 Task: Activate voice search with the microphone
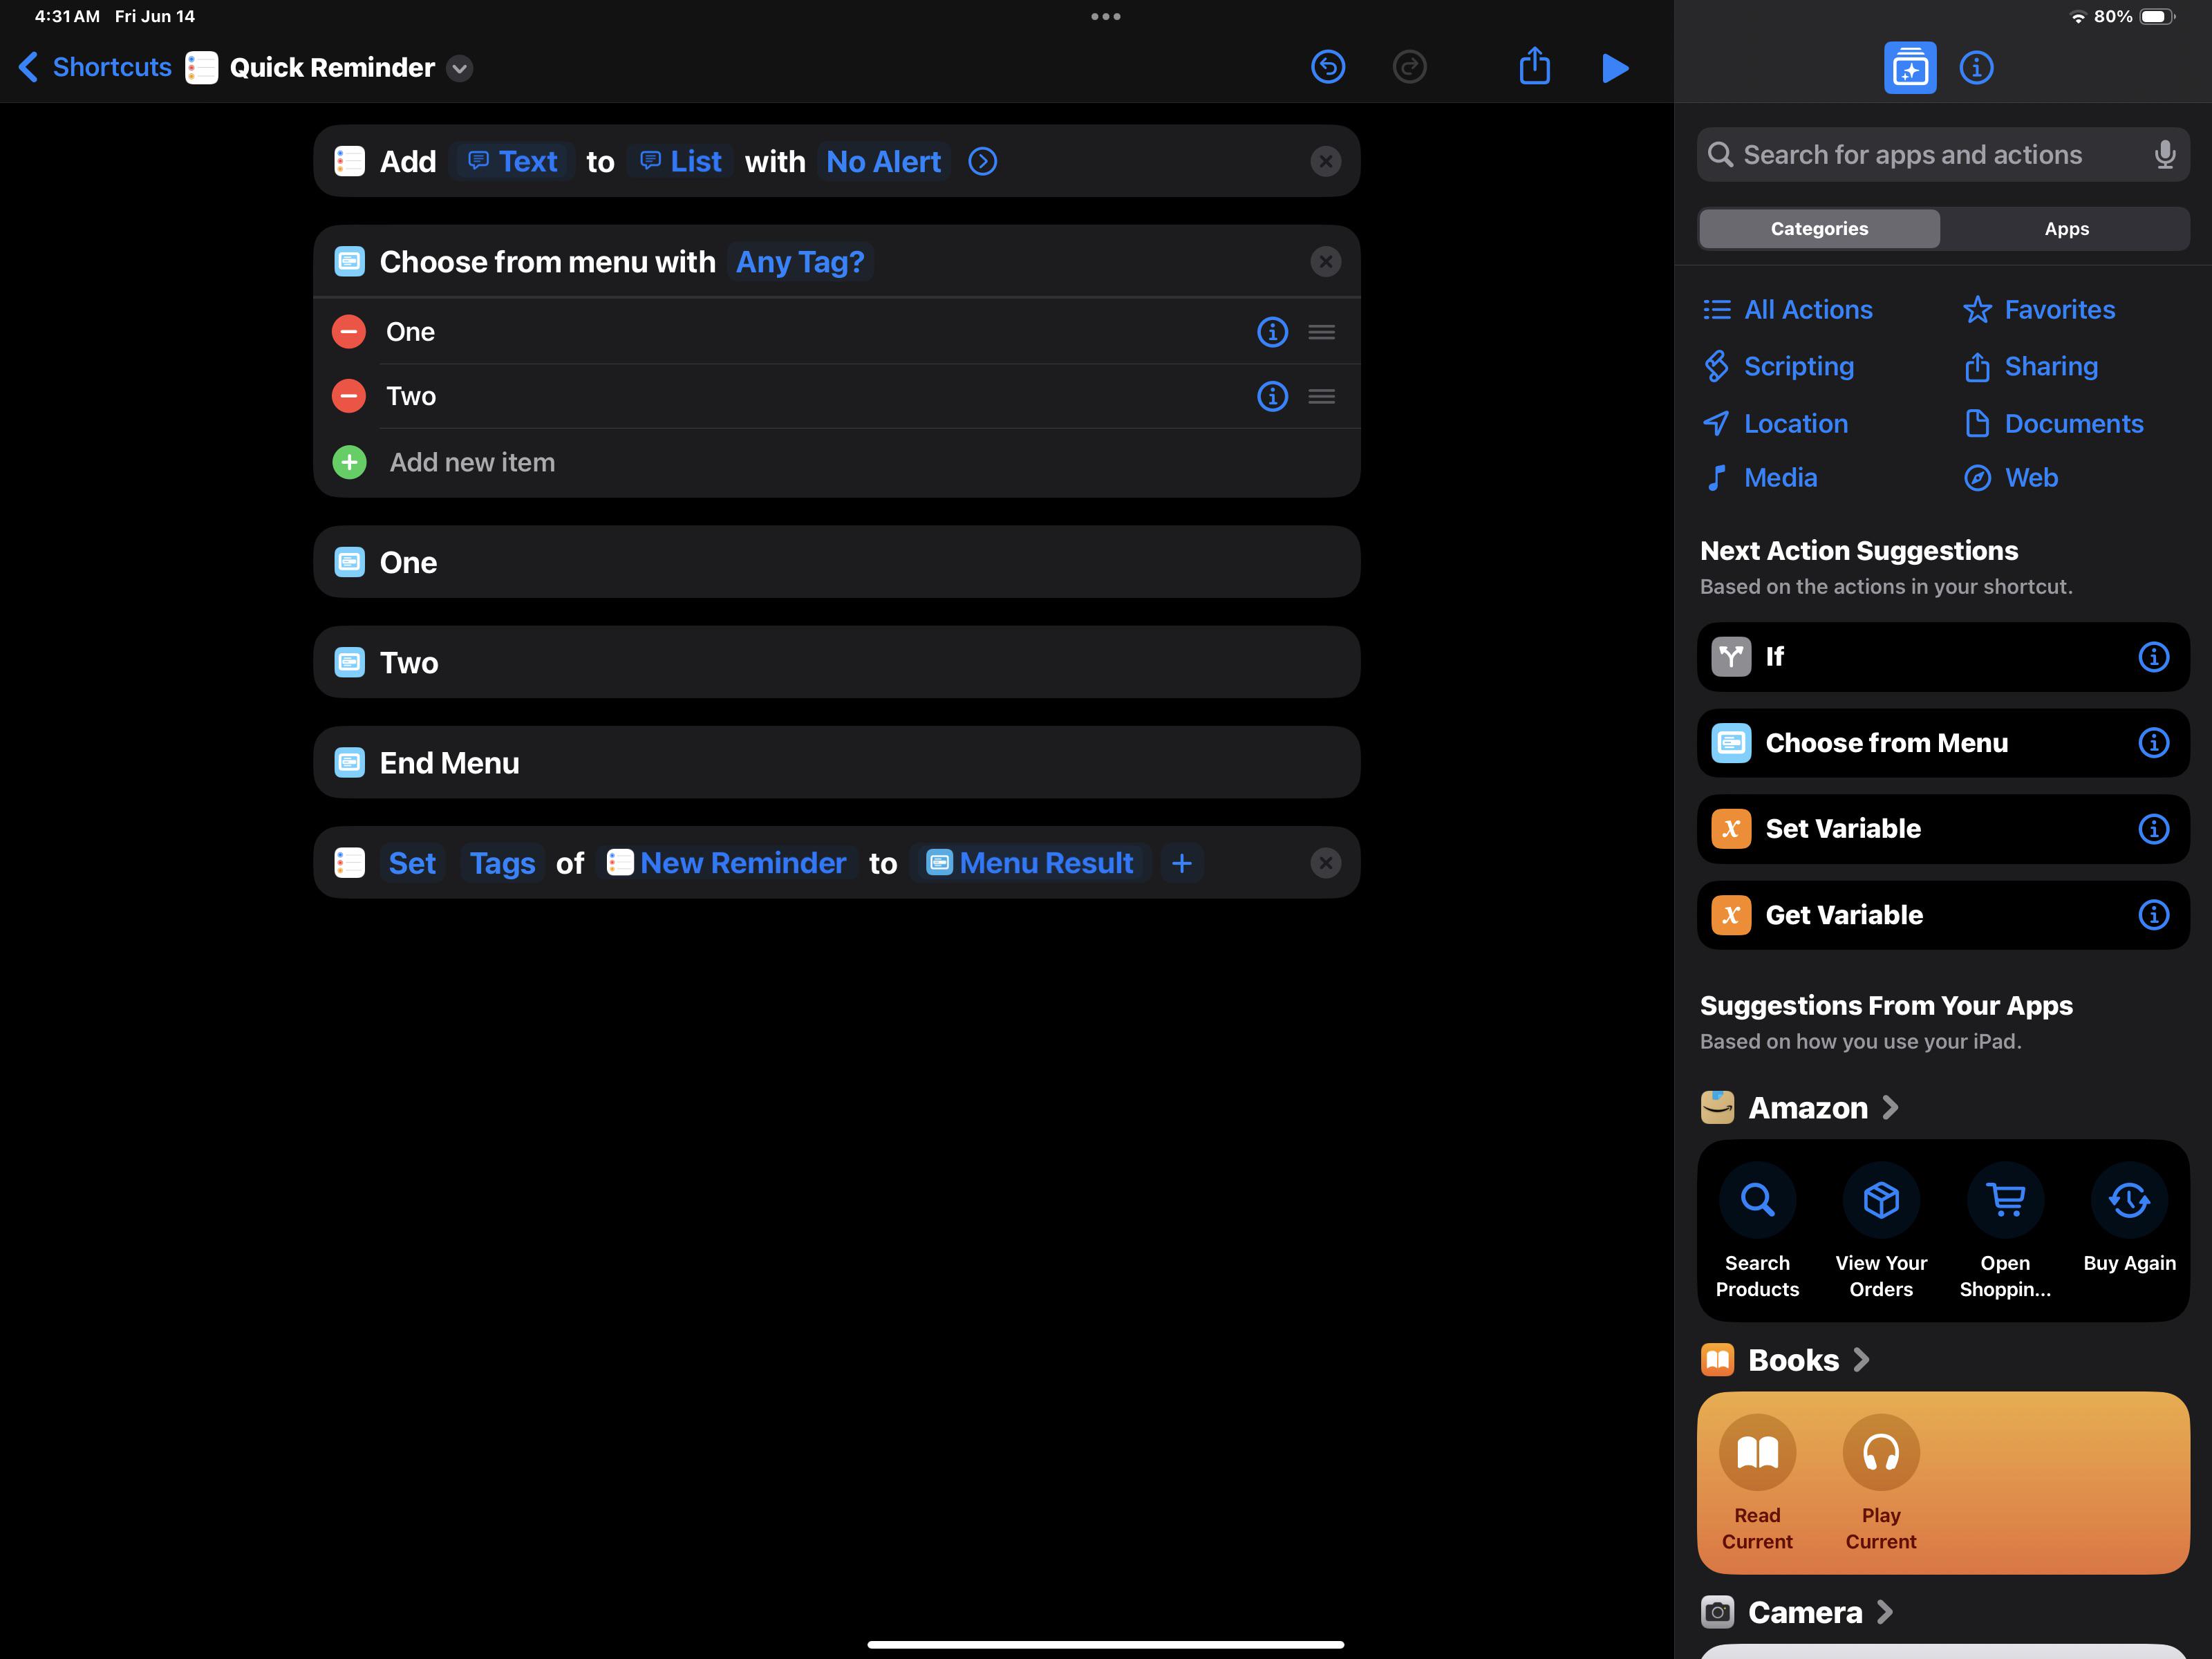click(x=2164, y=154)
